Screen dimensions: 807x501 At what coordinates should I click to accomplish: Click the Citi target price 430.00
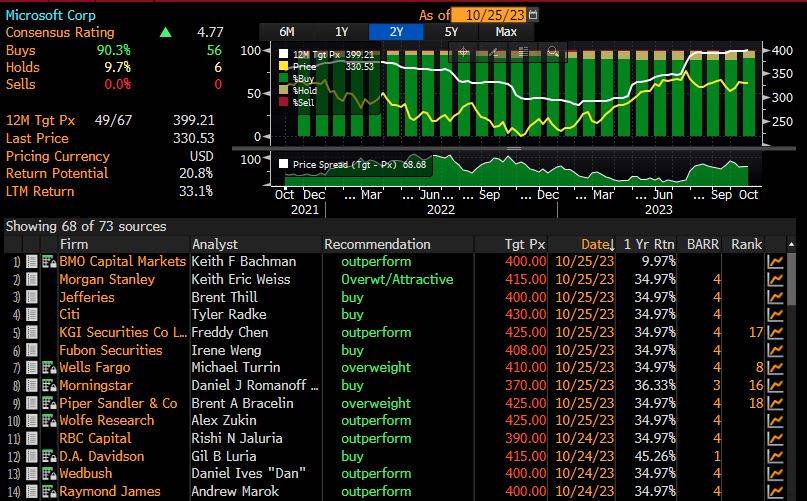coord(525,315)
